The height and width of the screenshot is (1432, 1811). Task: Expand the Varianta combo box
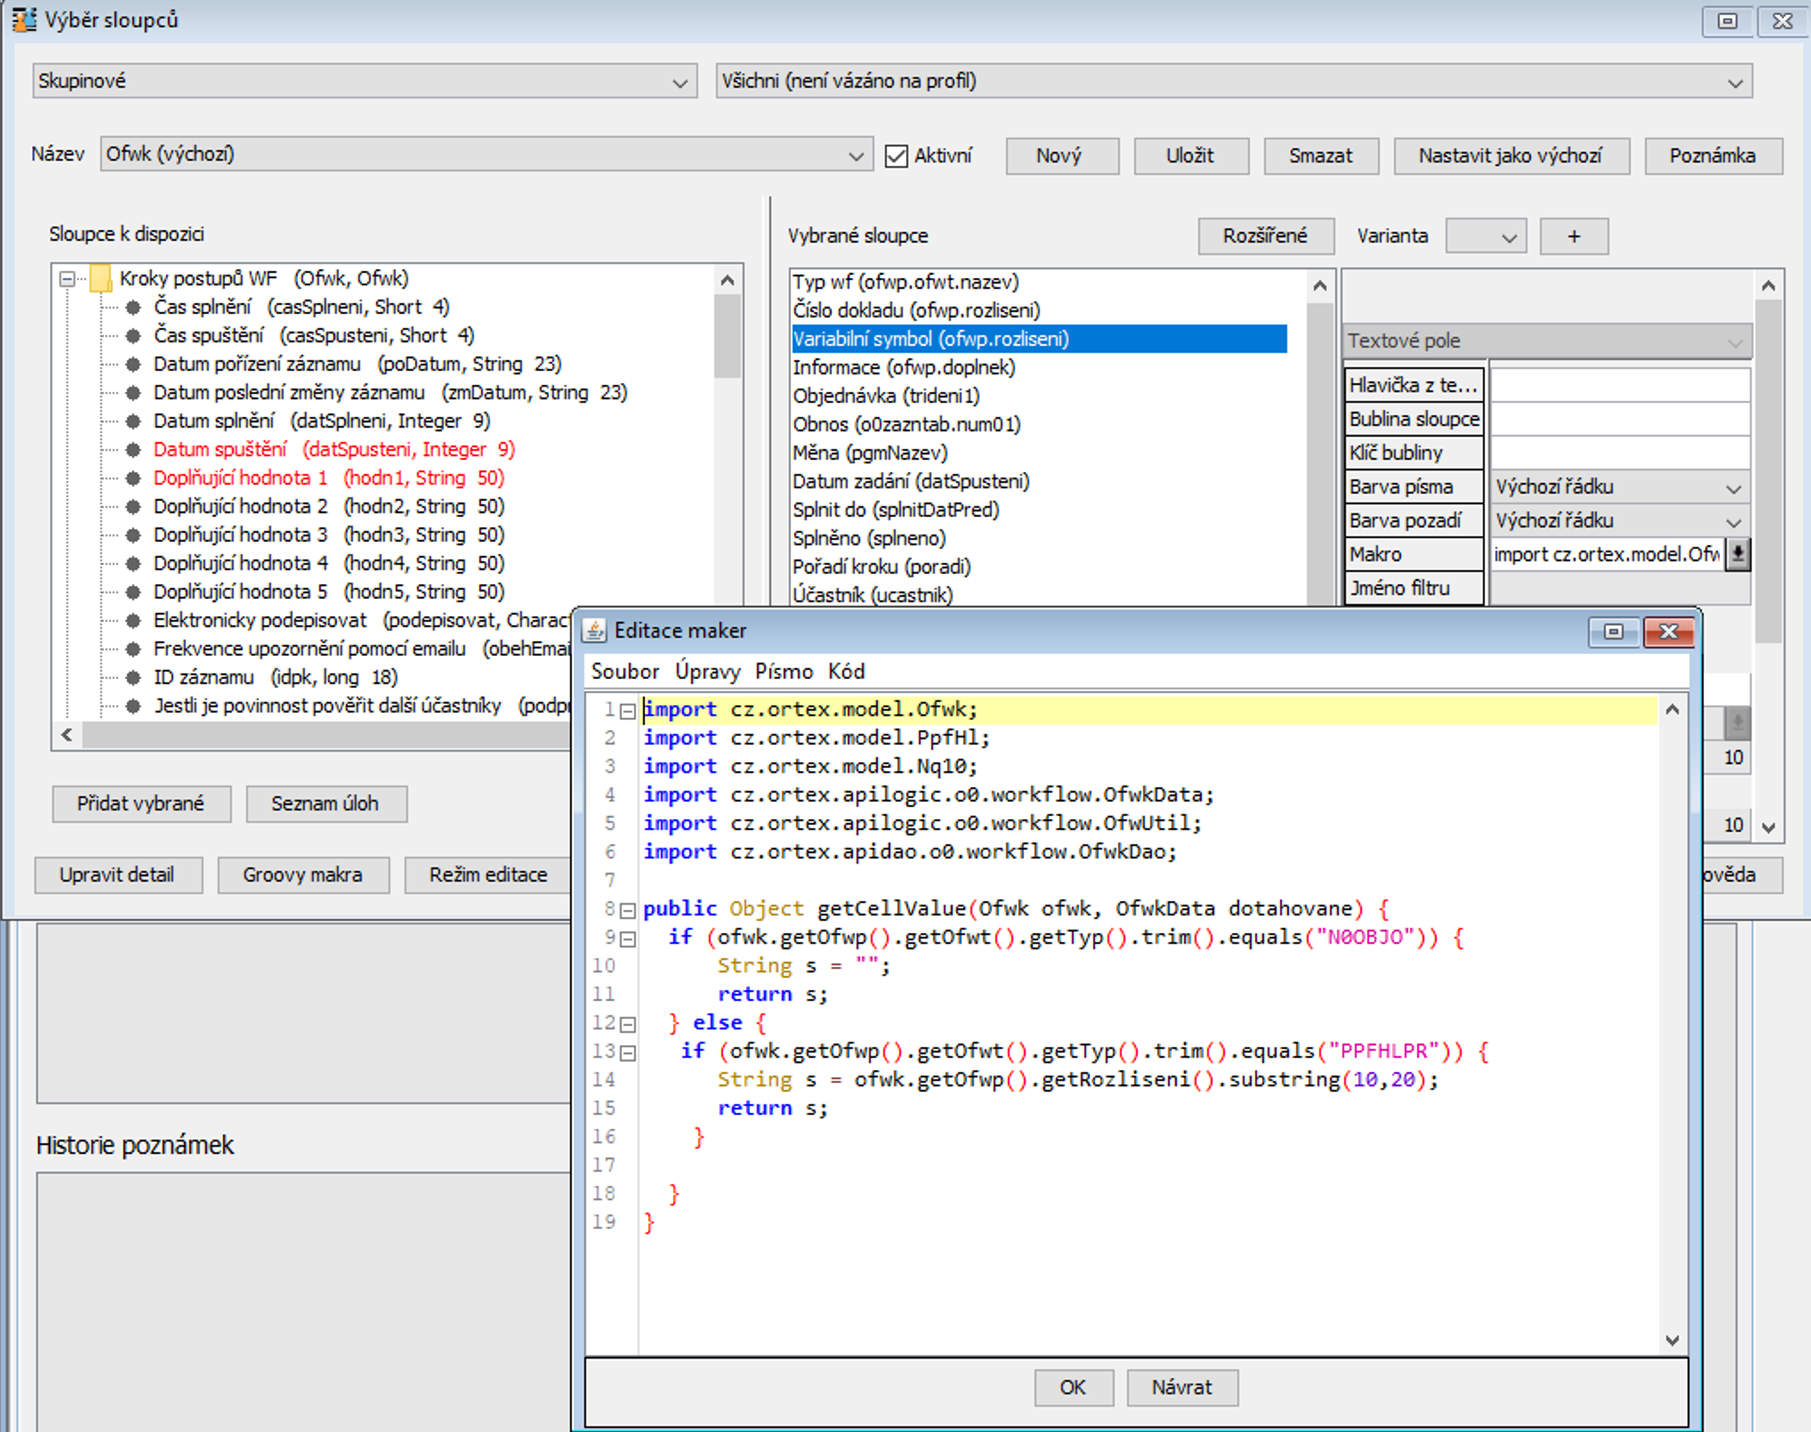point(1486,237)
